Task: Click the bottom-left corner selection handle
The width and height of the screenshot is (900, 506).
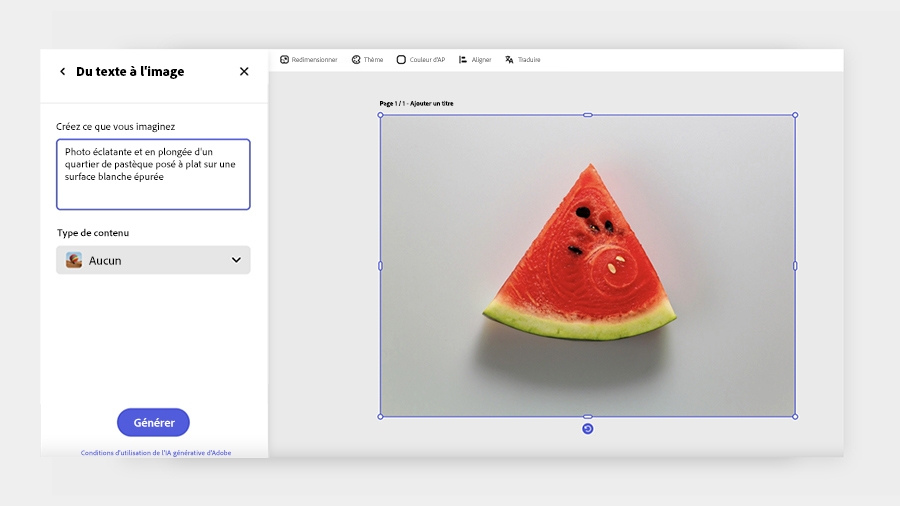Action: (381, 417)
